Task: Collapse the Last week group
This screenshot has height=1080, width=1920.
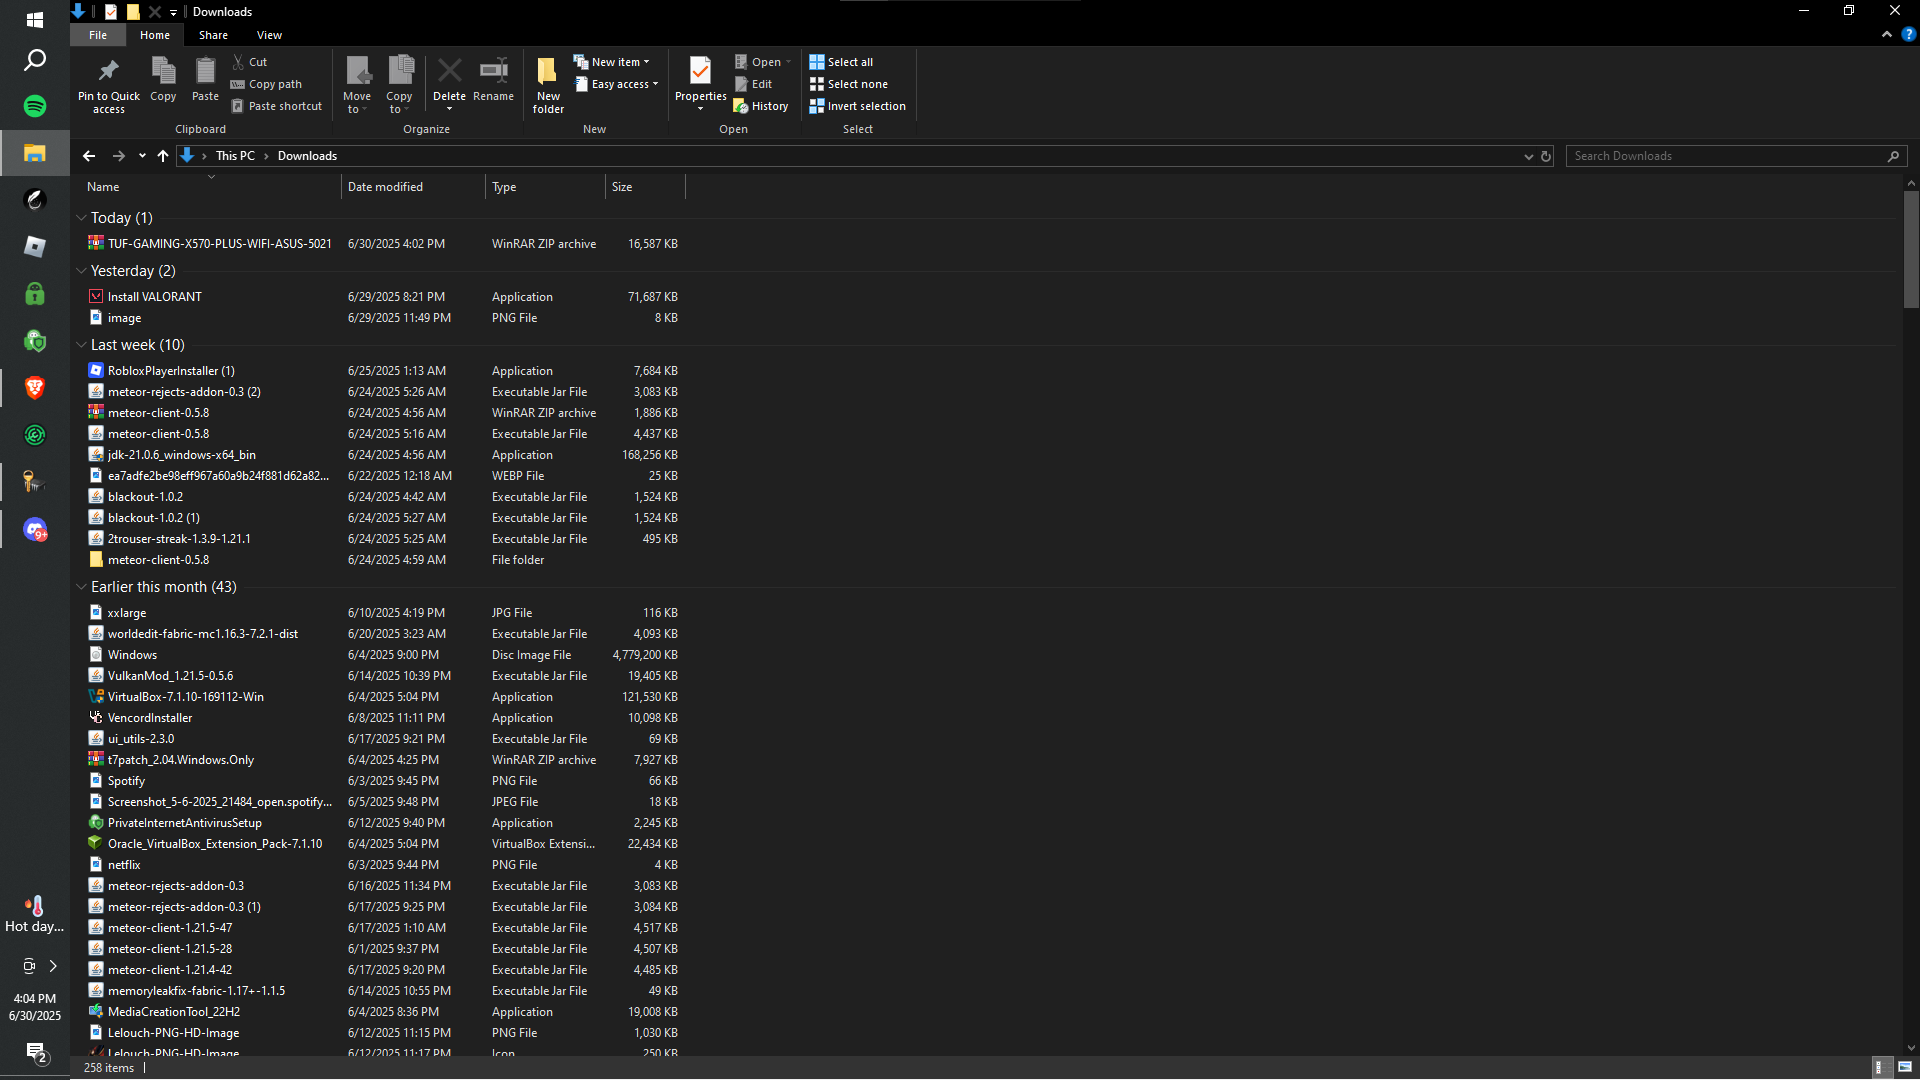Action: [81, 345]
